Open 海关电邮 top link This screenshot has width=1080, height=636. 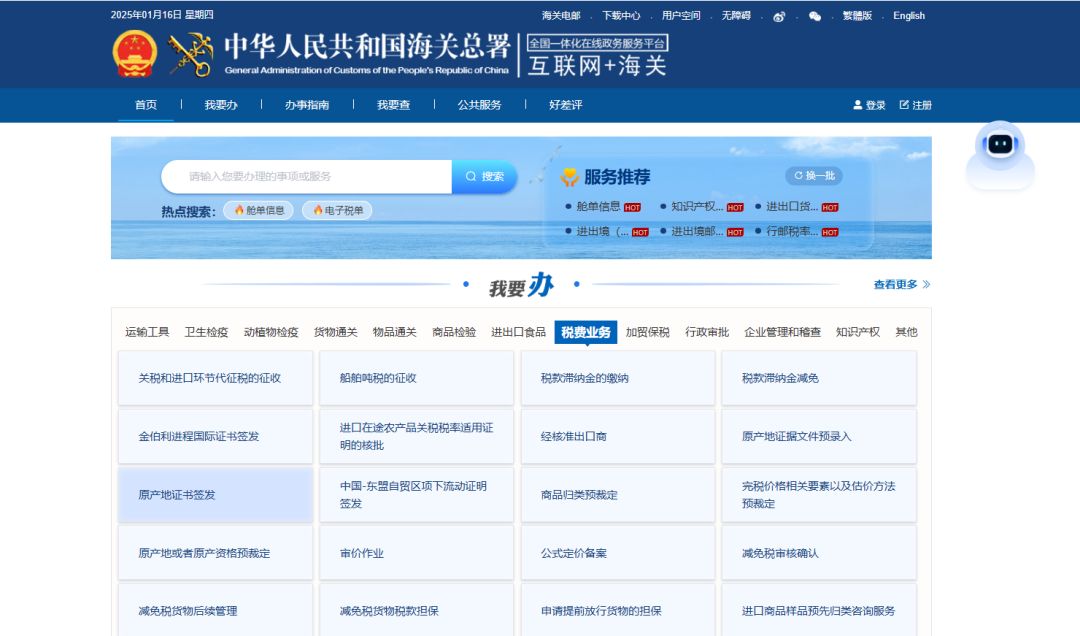(561, 16)
